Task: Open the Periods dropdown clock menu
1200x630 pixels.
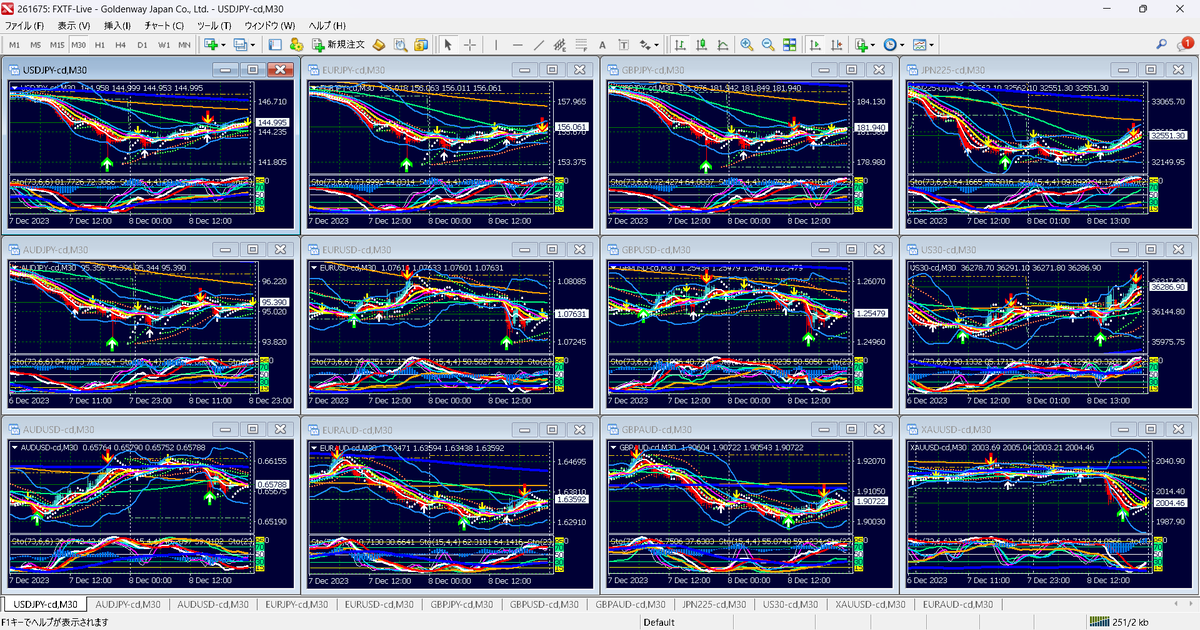Action: [x=889, y=44]
